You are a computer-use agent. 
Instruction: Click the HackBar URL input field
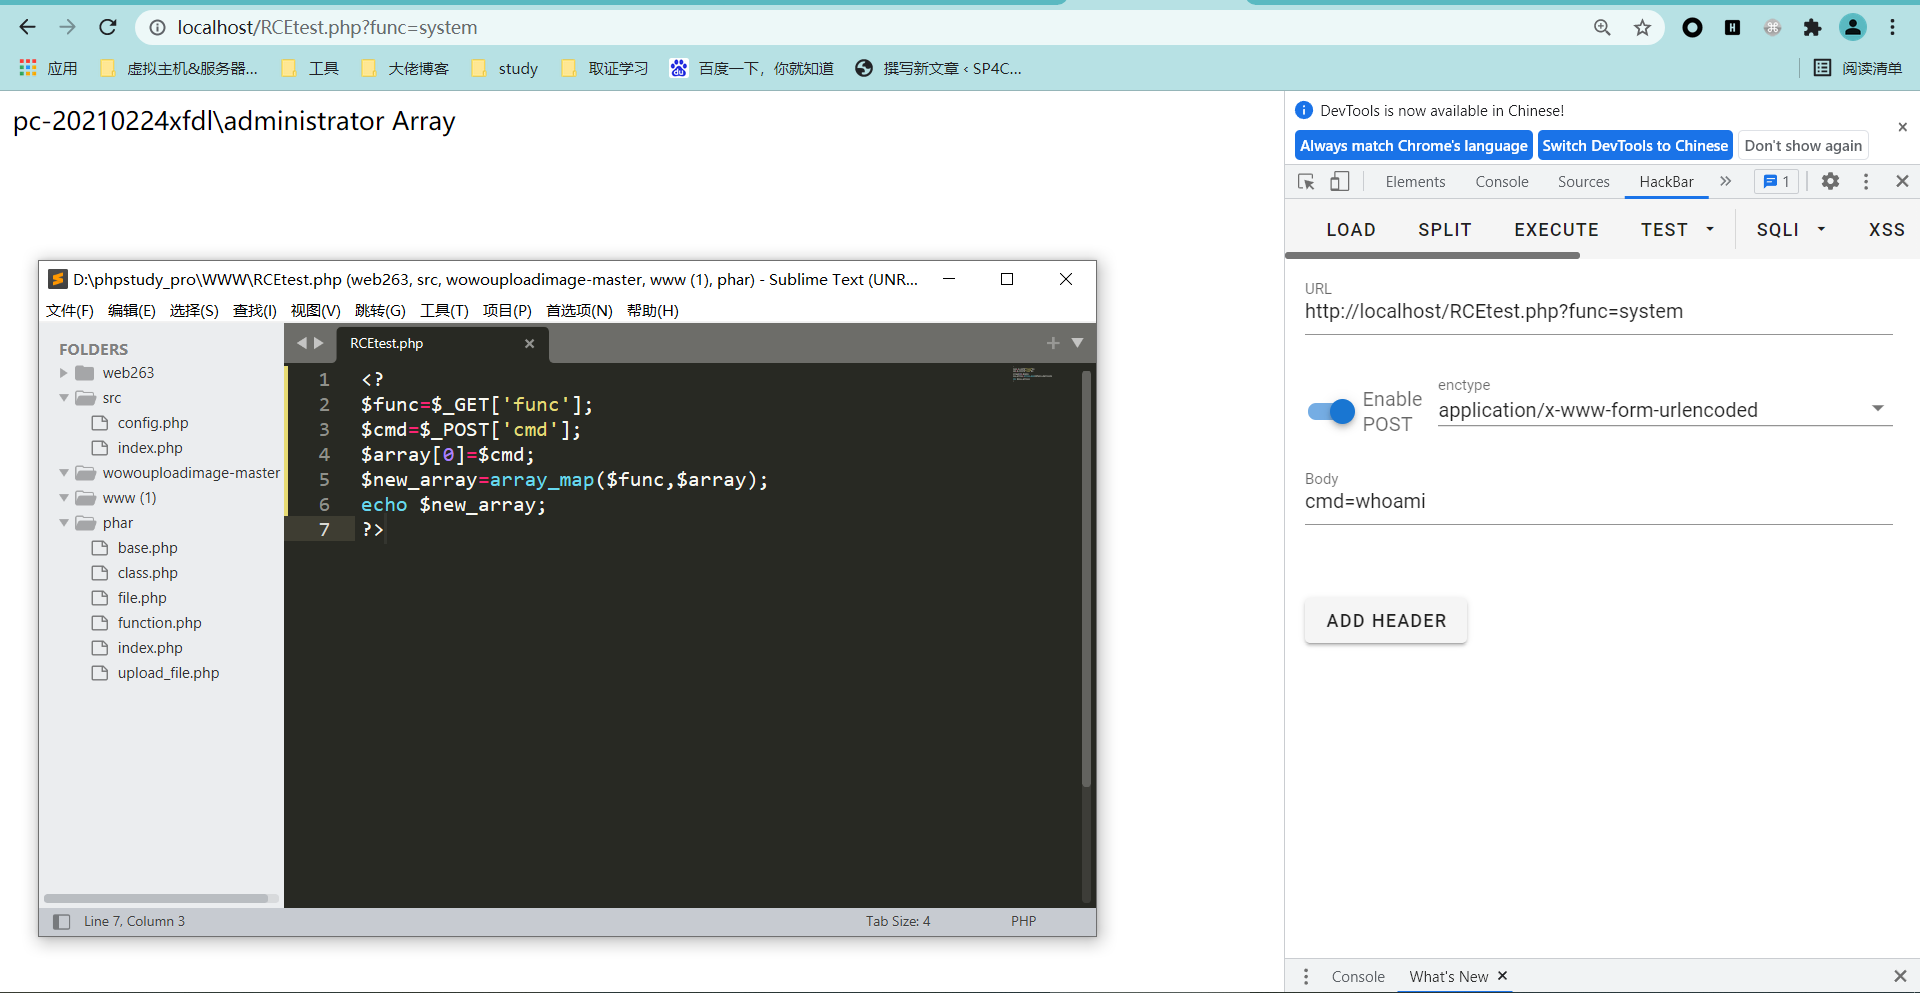[x=1598, y=311]
